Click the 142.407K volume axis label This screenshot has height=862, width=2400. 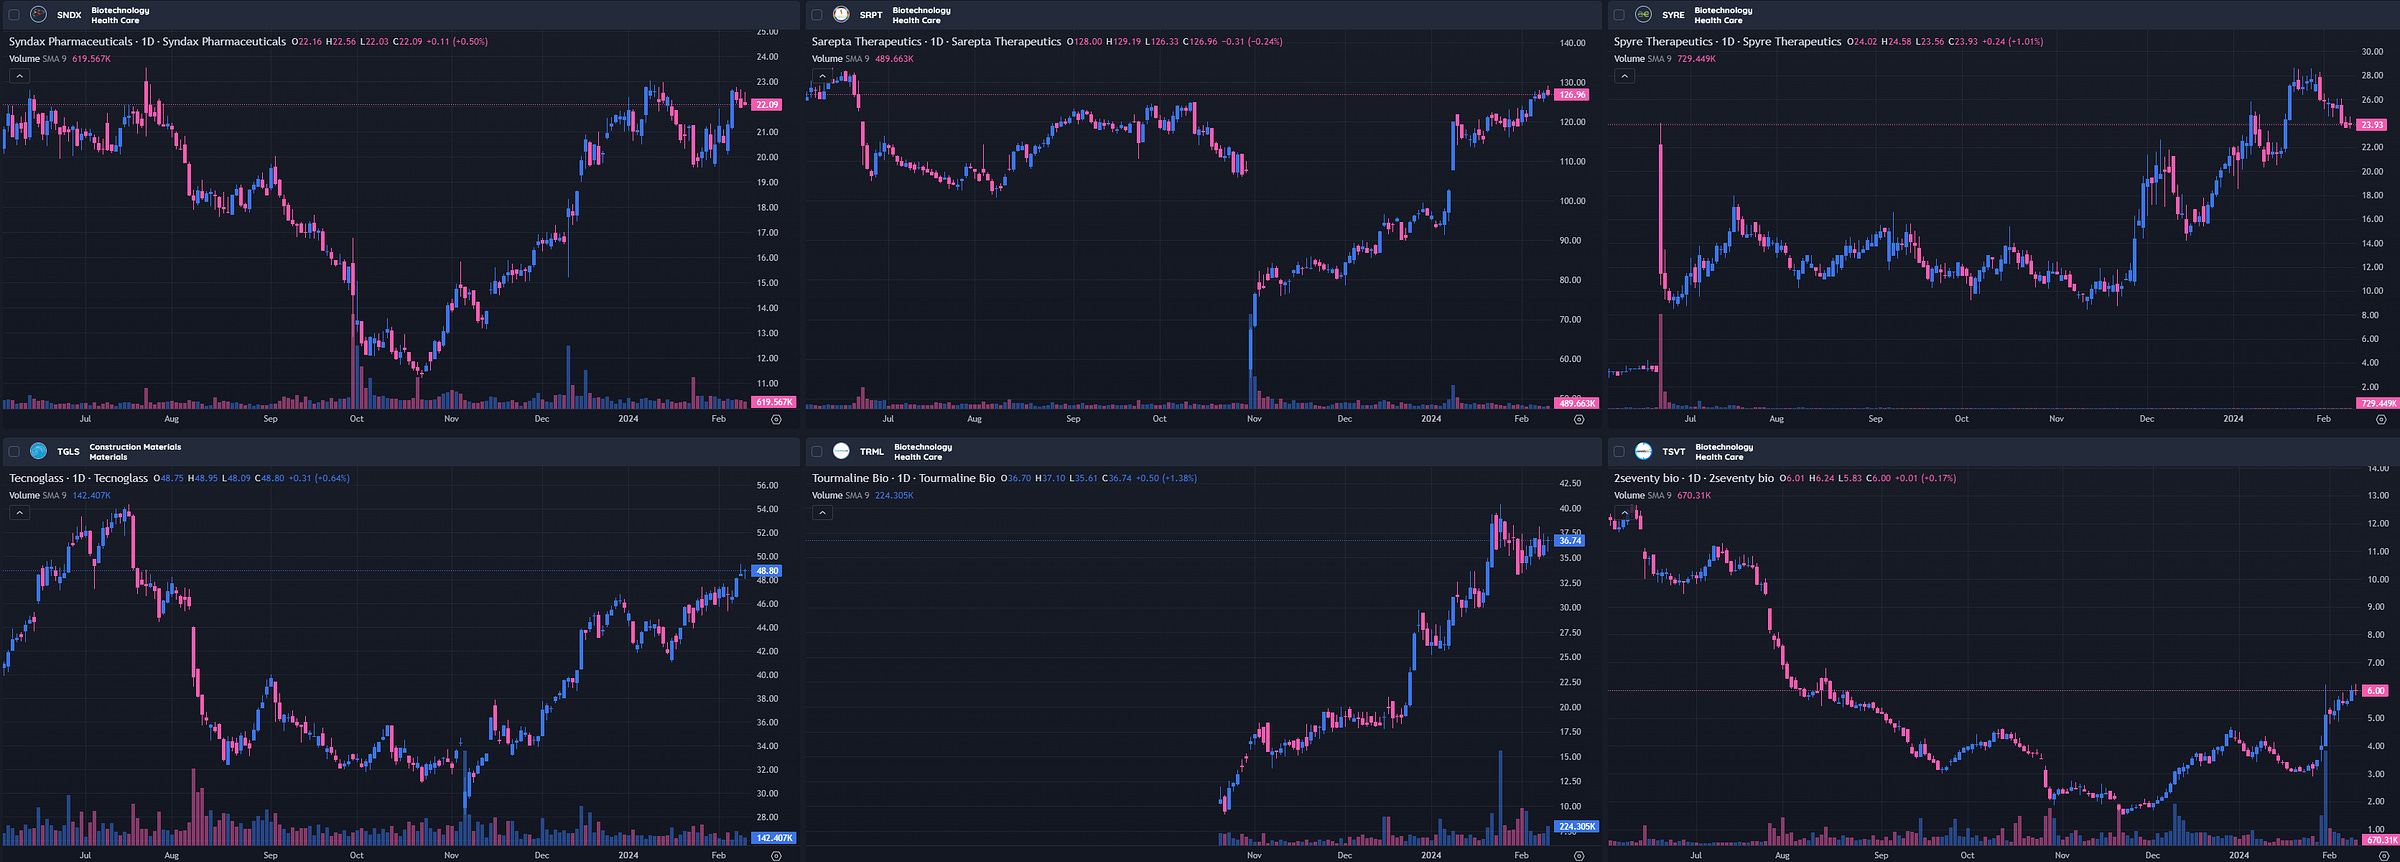774,838
